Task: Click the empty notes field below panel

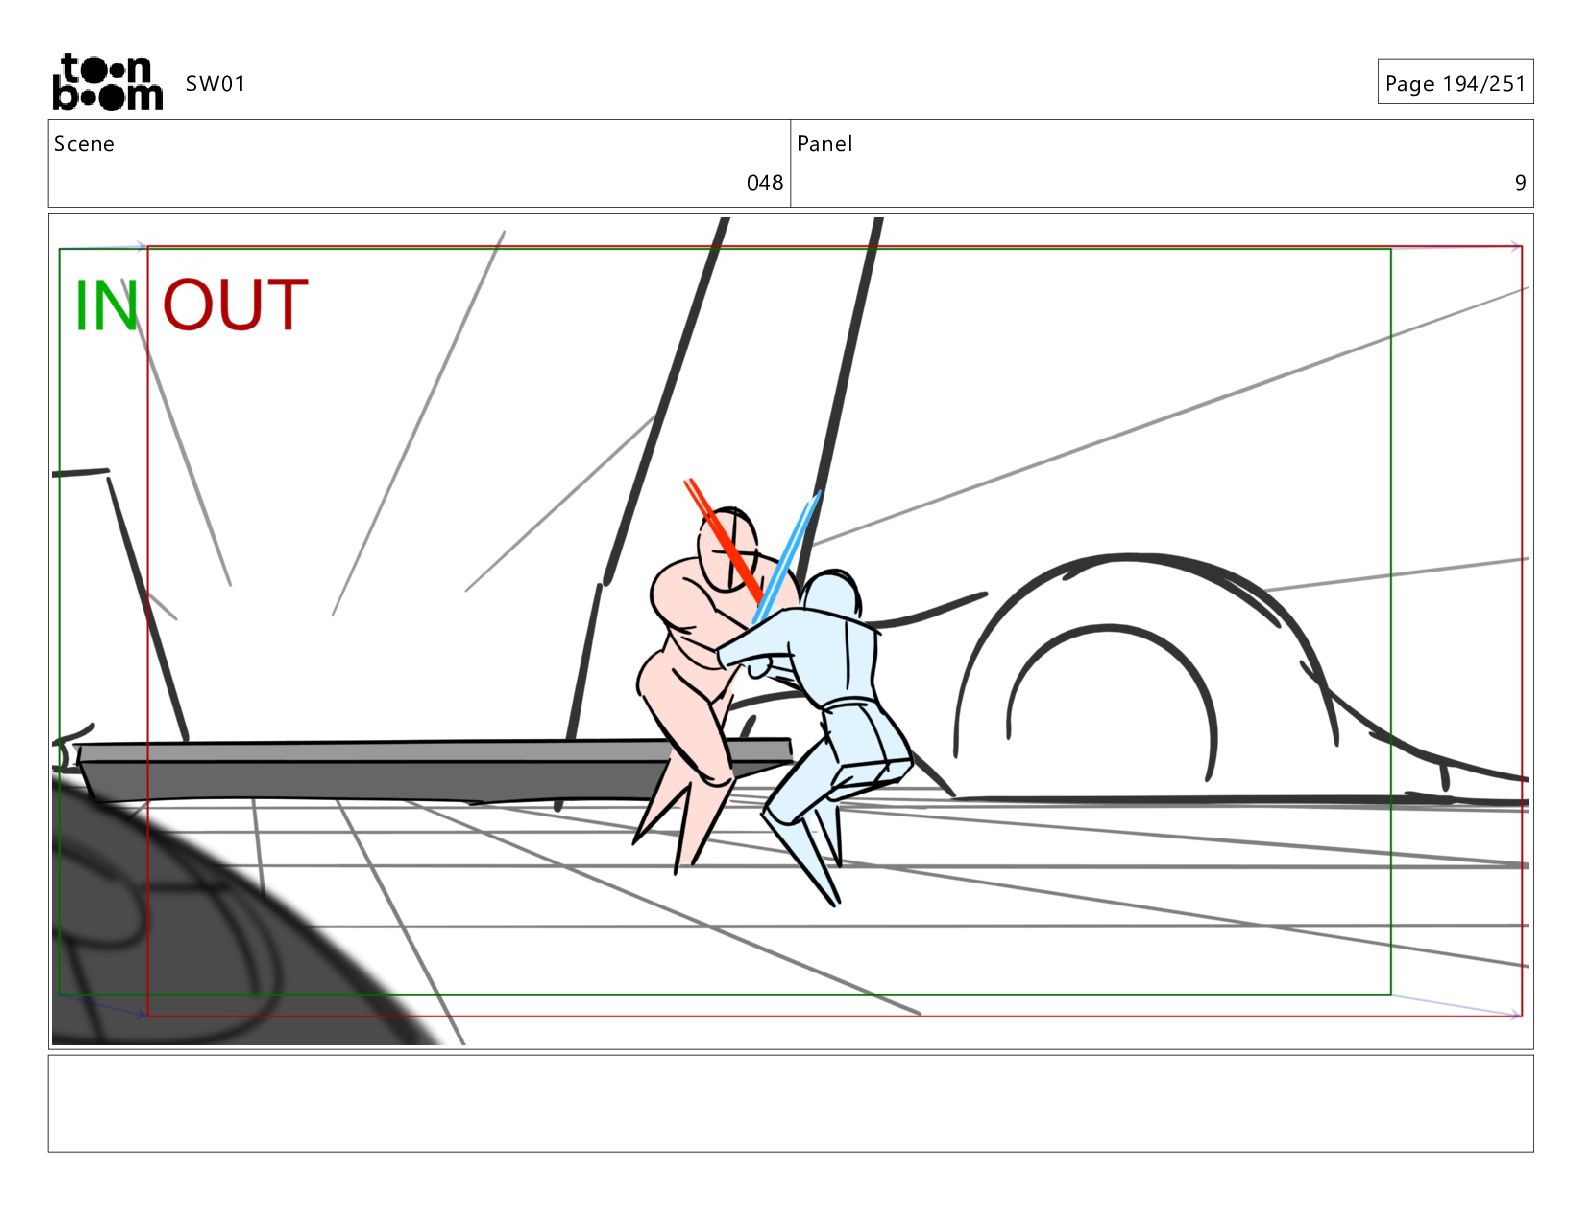Action: [x=790, y=1104]
